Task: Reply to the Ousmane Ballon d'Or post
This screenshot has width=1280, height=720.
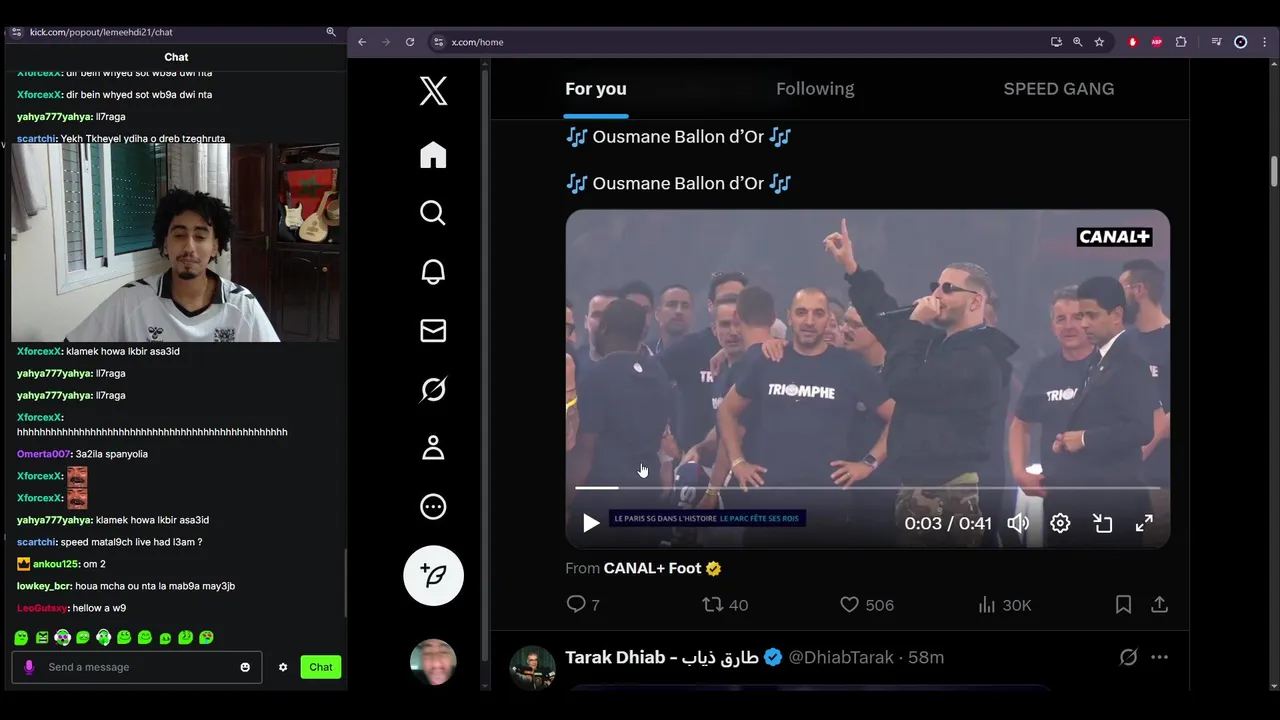Action: (583, 605)
